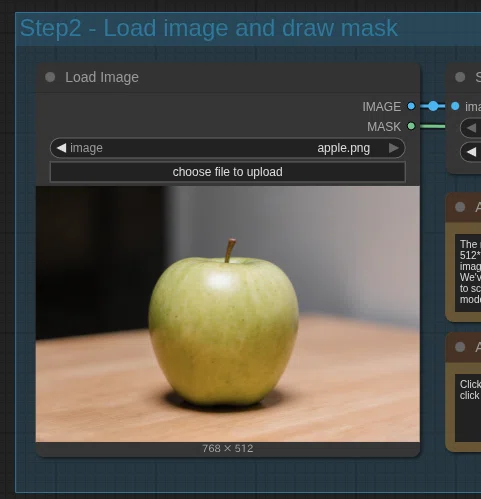Click the MASK output label

point(384,127)
